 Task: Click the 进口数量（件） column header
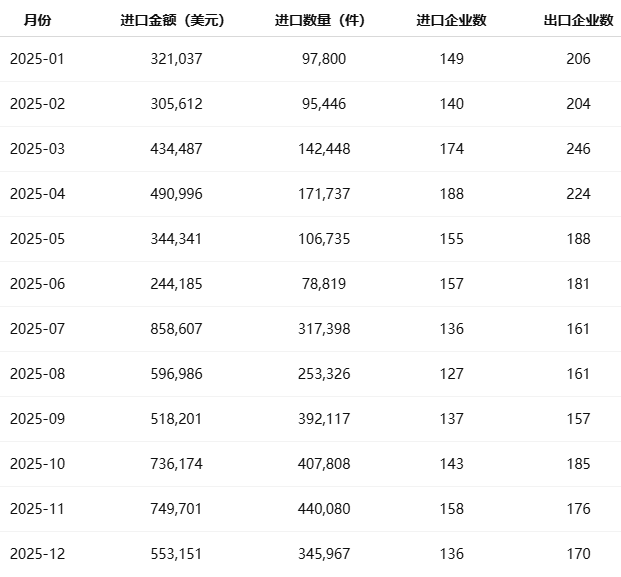(x=324, y=20)
